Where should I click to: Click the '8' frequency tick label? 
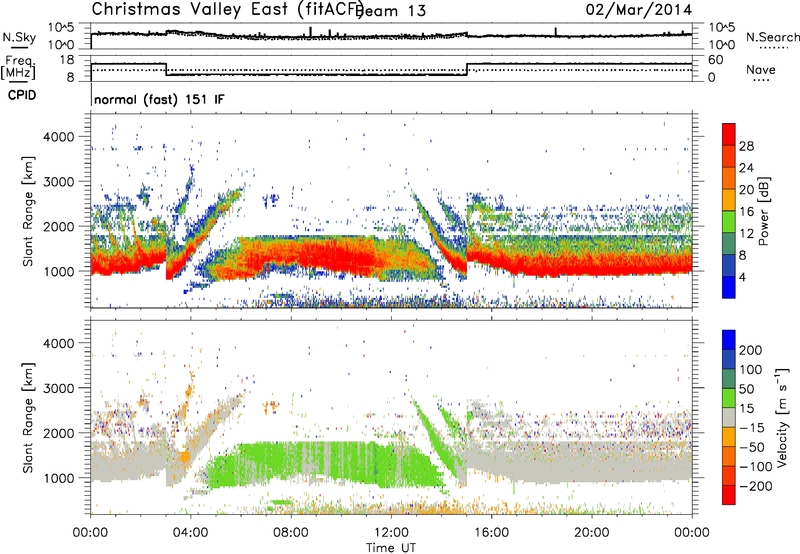[x=70, y=77]
